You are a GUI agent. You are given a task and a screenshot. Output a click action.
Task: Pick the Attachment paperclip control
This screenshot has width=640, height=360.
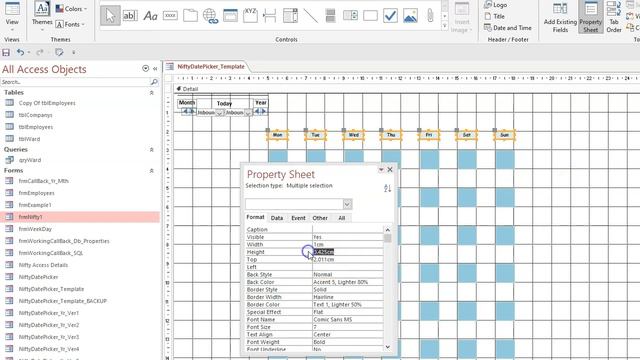point(430,16)
